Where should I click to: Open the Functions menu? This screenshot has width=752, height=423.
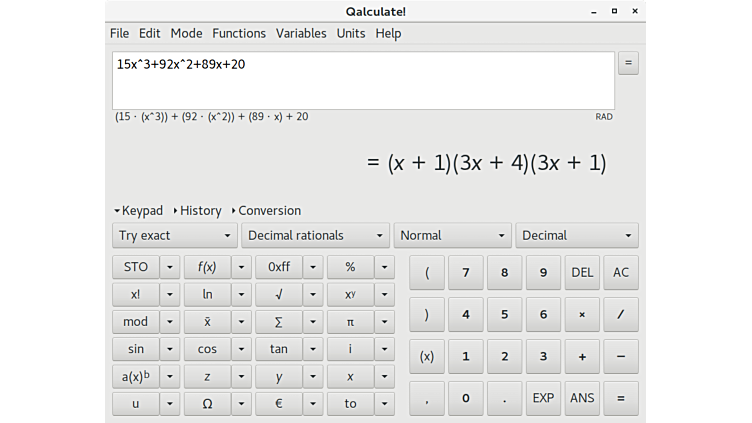pyautogui.click(x=239, y=33)
